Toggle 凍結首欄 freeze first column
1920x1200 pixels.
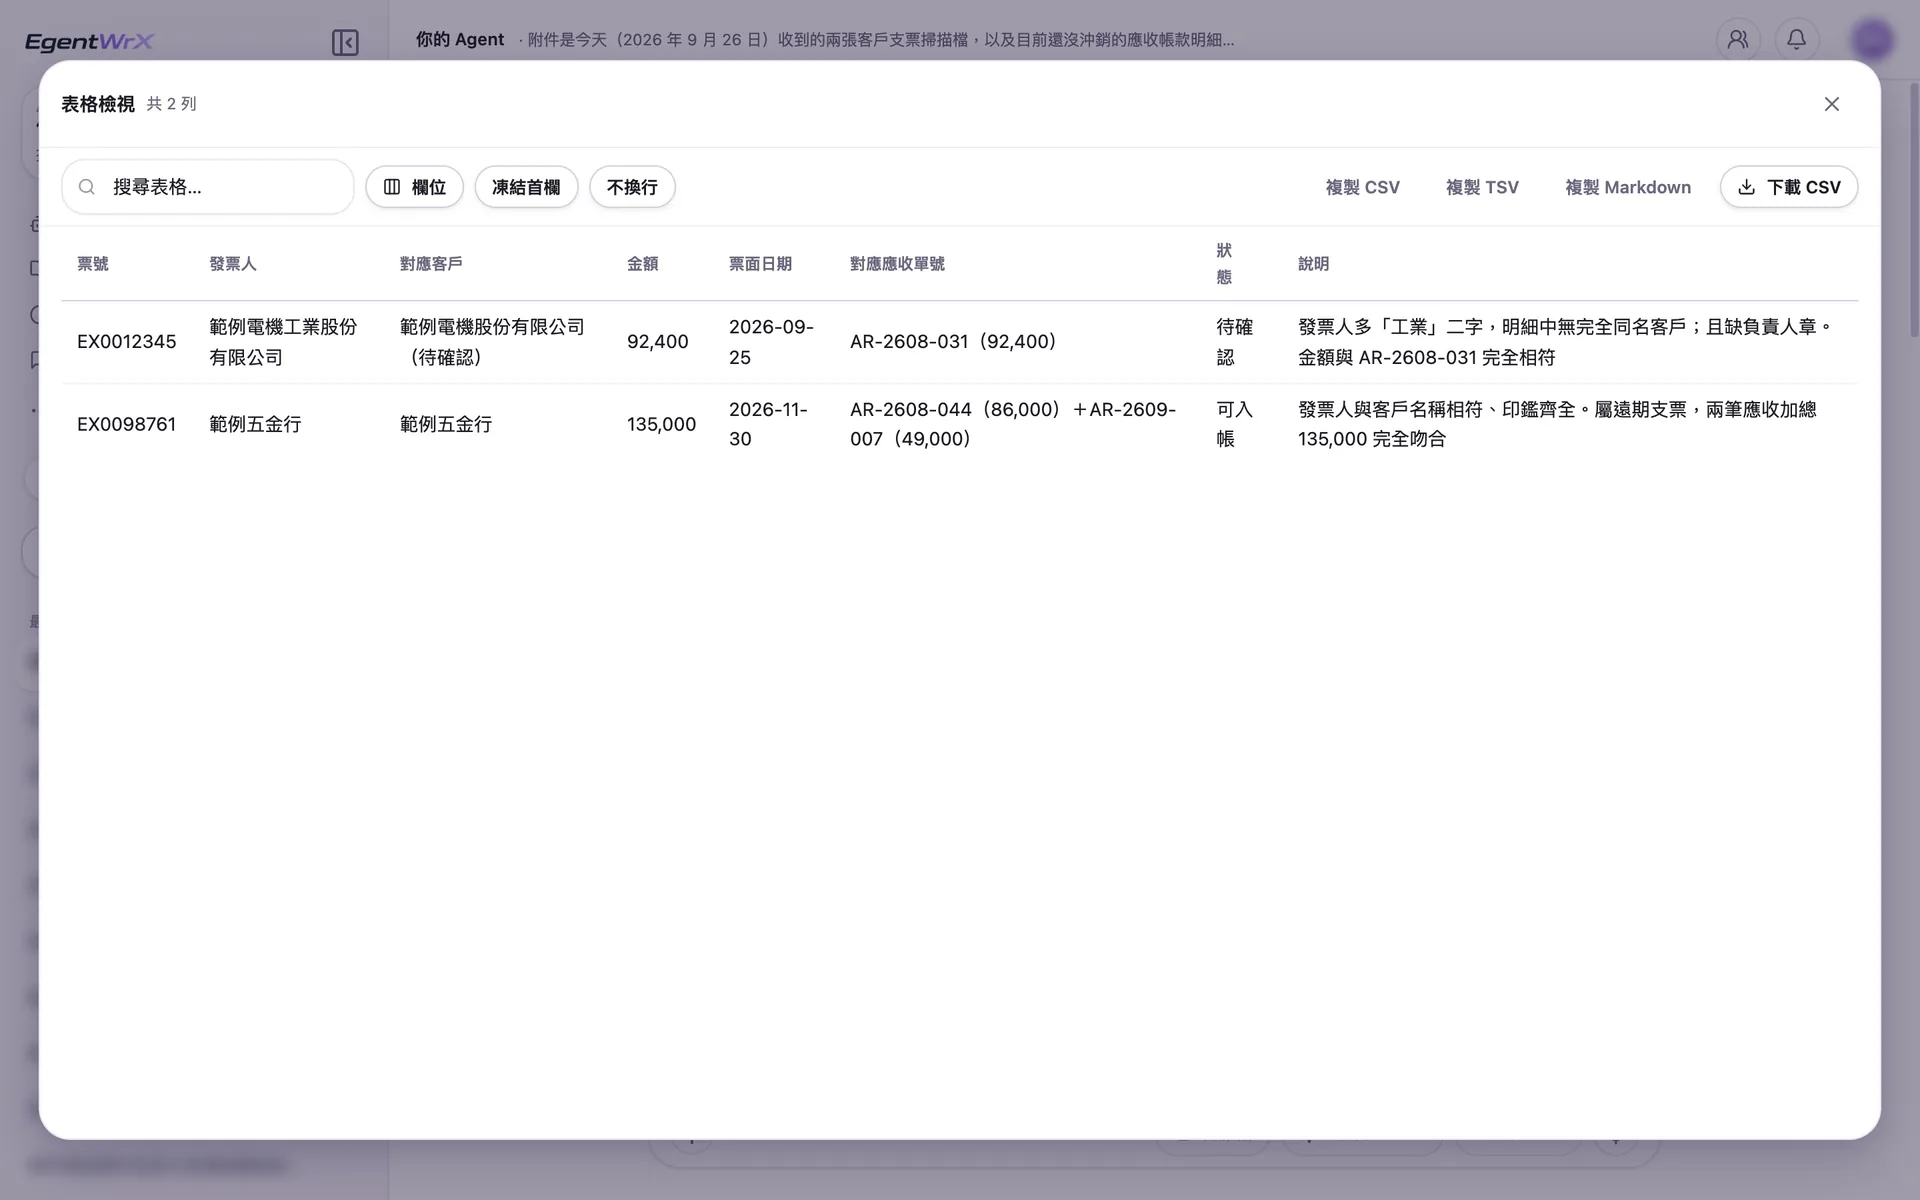[x=526, y=187]
